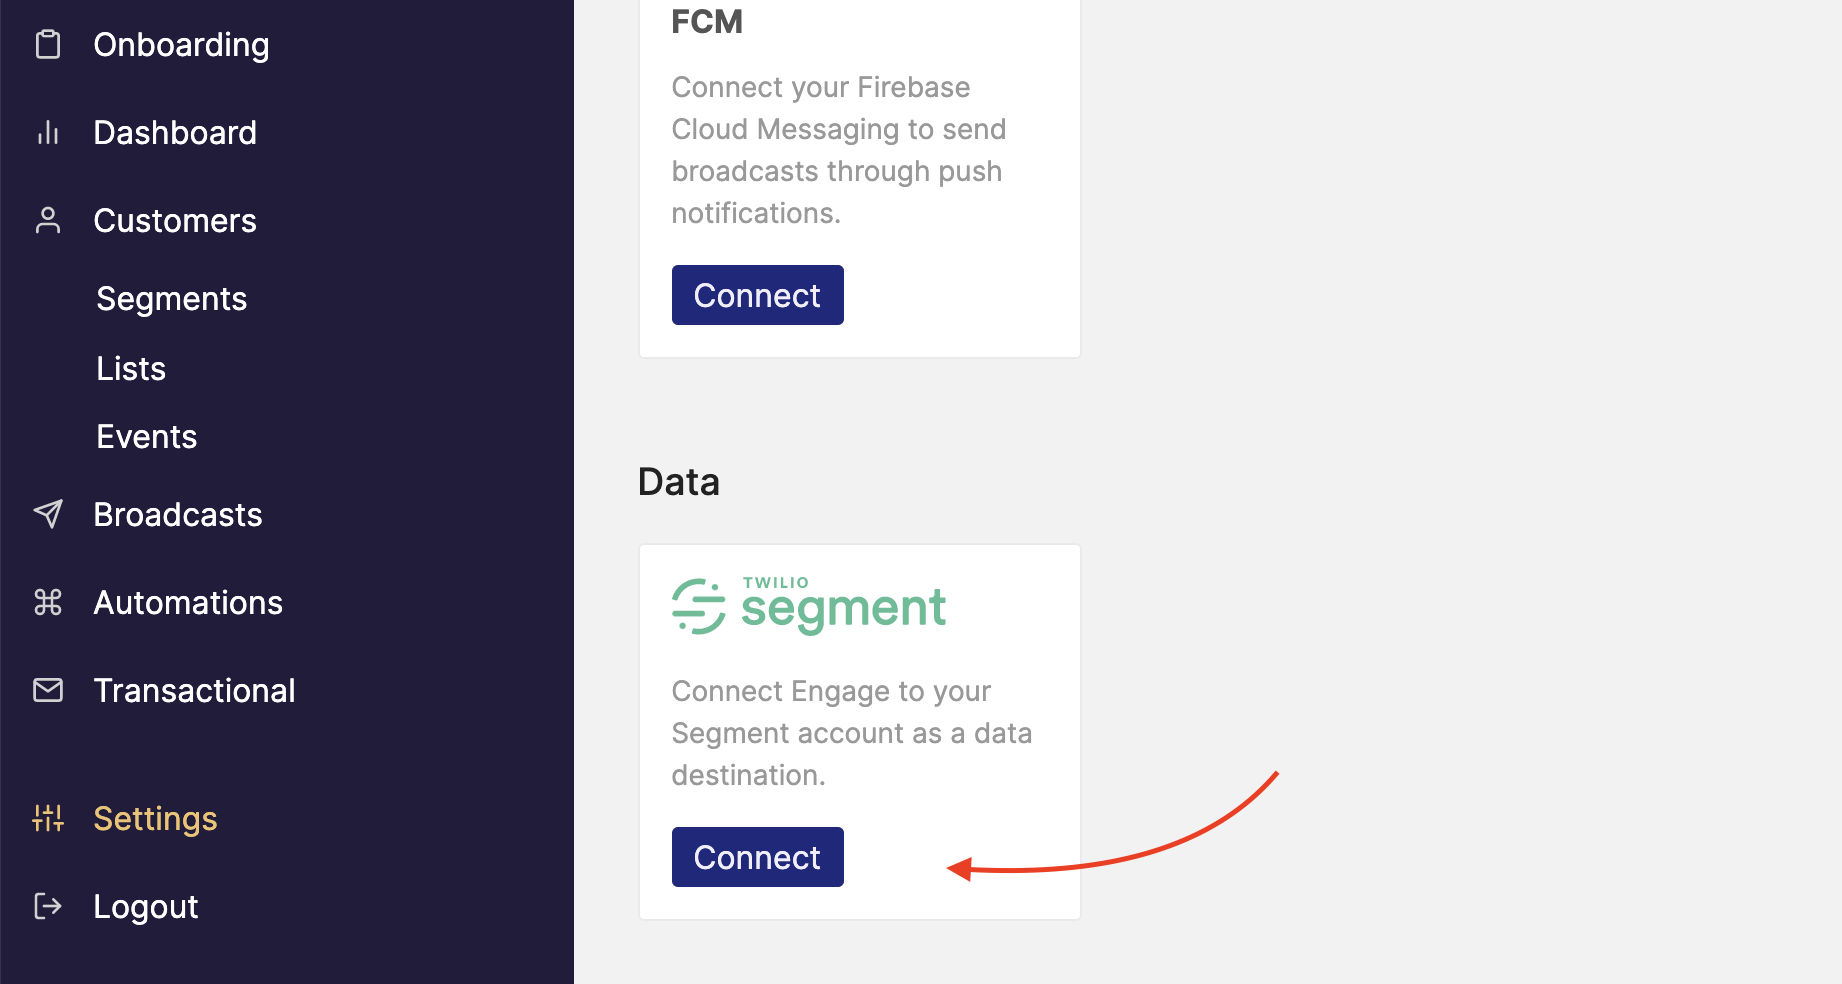This screenshot has width=1842, height=984.
Task: Open the Transactional section
Action: tap(194, 691)
